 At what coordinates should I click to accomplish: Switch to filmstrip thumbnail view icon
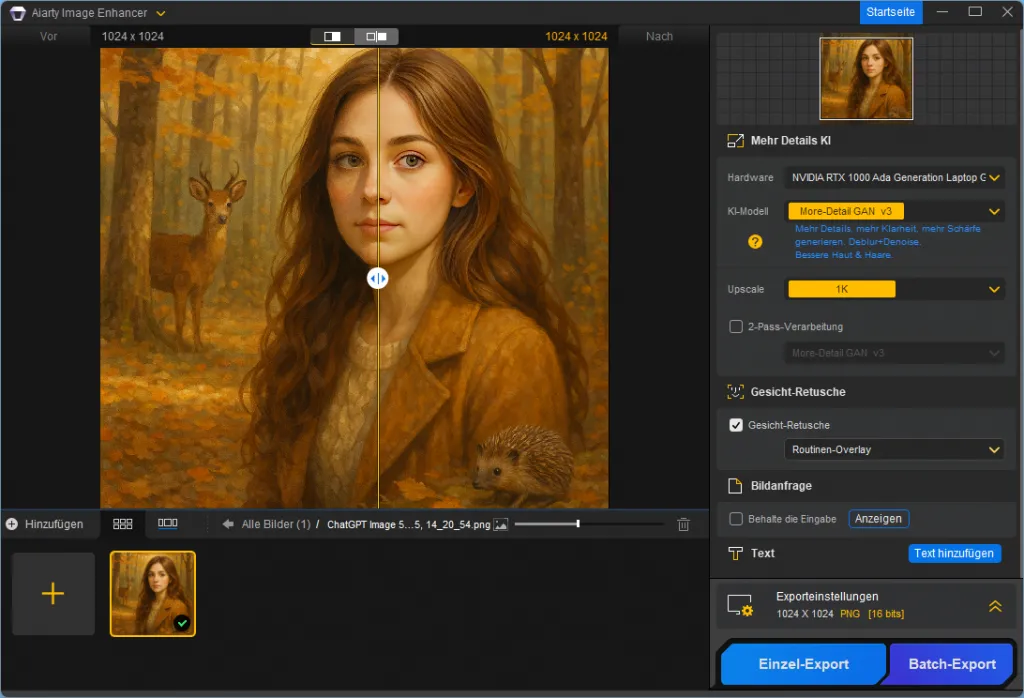click(x=168, y=523)
